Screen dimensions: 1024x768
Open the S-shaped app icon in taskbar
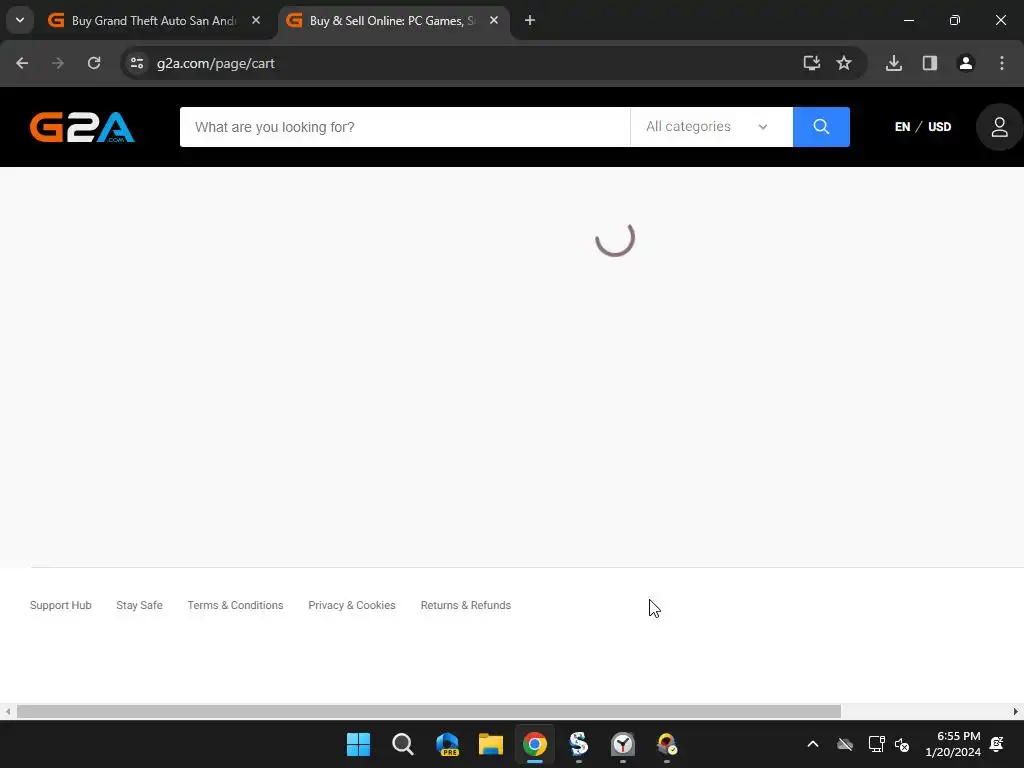click(579, 744)
